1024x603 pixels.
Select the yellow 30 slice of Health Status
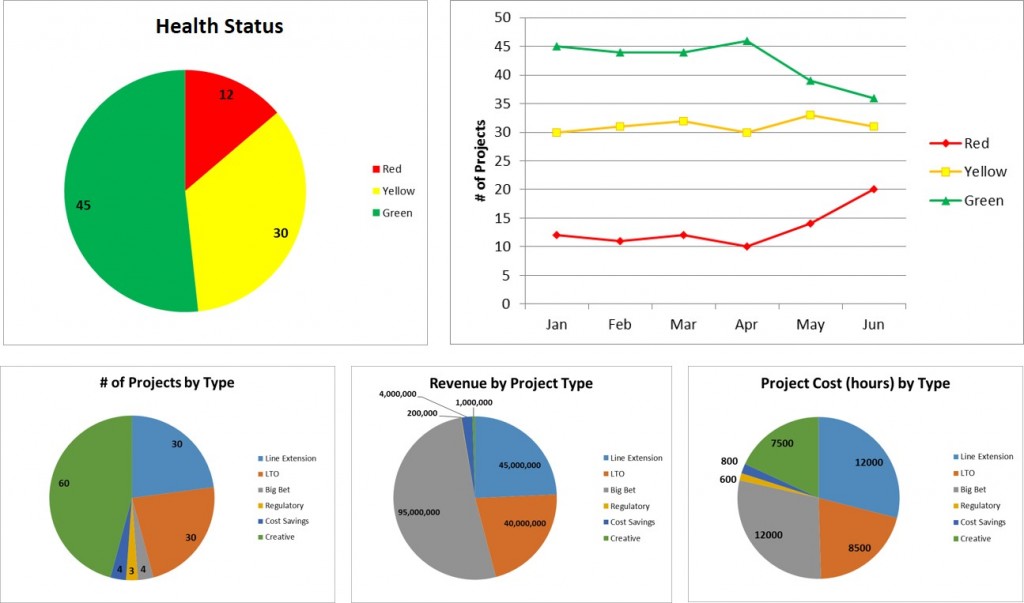pos(255,222)
